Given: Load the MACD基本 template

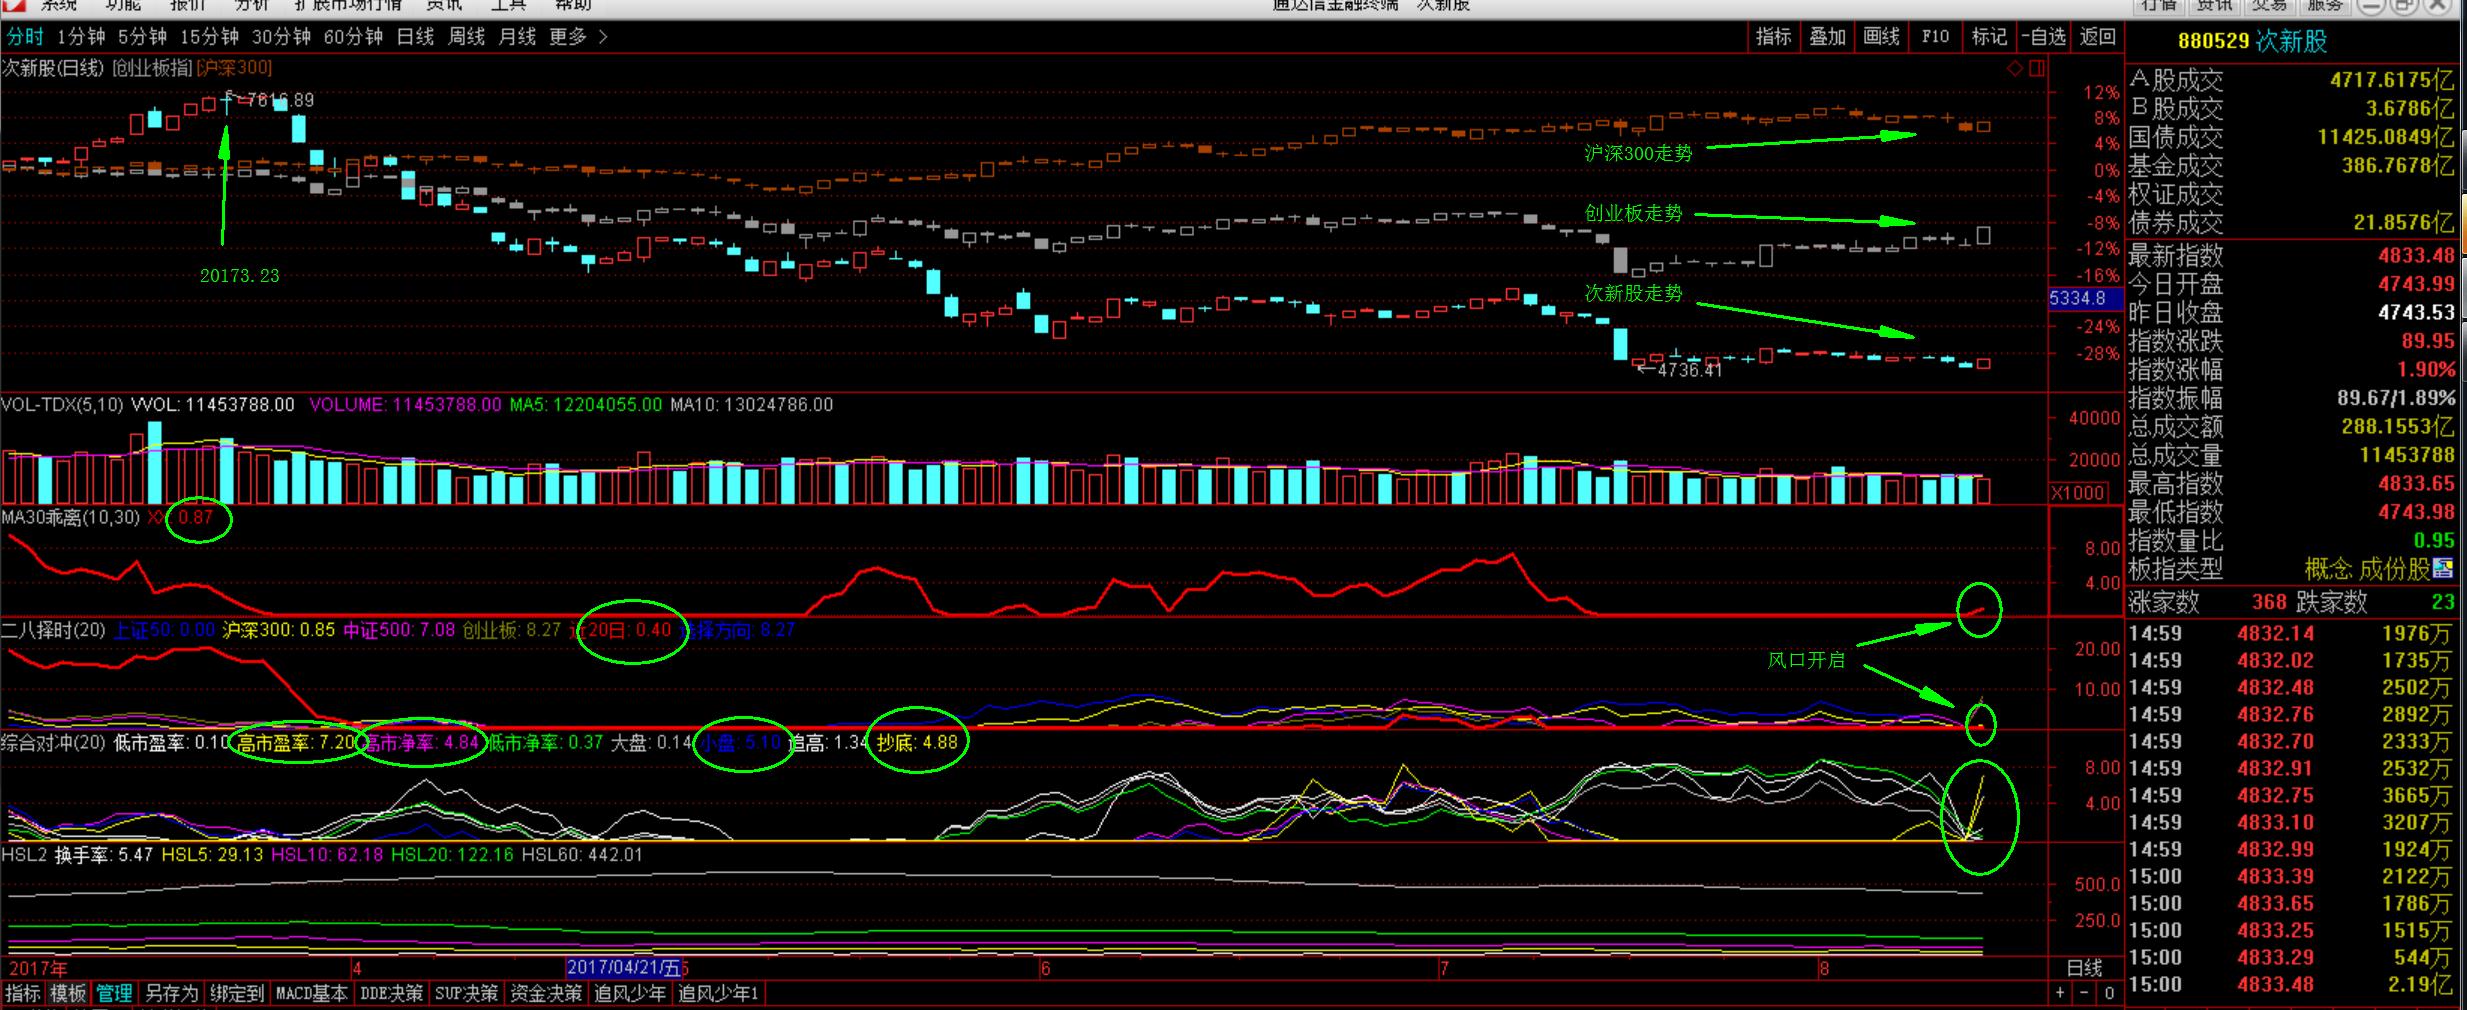Looking at the screenshot, I should tap(312, 993).
